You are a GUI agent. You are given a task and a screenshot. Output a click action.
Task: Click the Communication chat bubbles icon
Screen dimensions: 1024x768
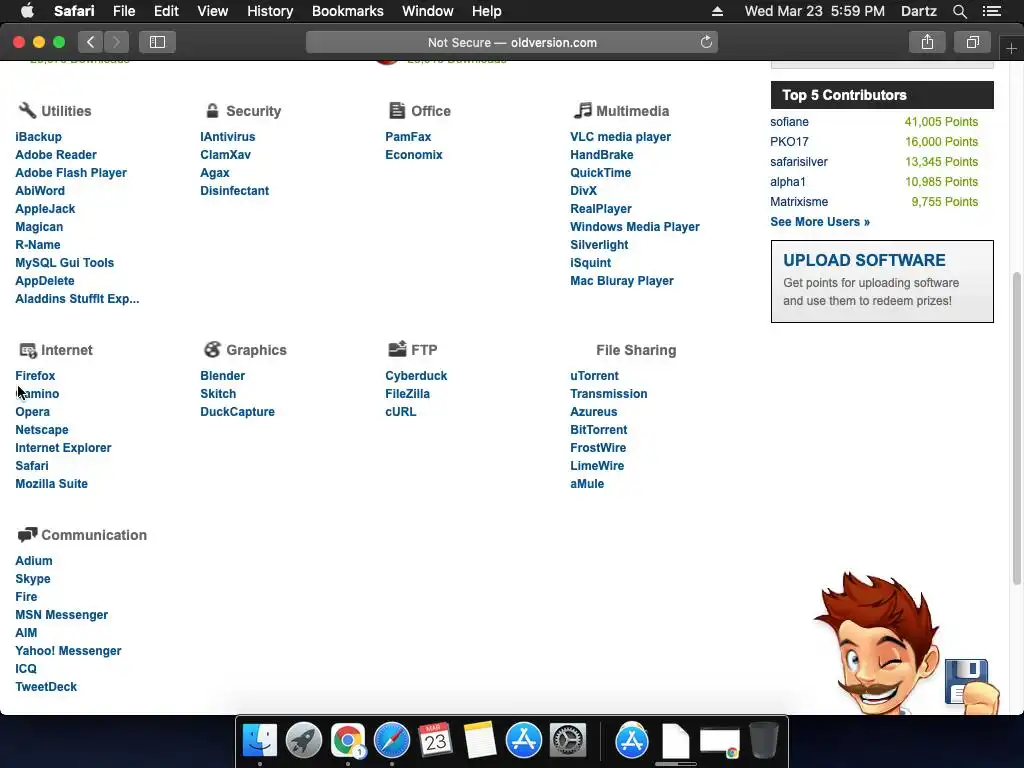pos(27,535)
